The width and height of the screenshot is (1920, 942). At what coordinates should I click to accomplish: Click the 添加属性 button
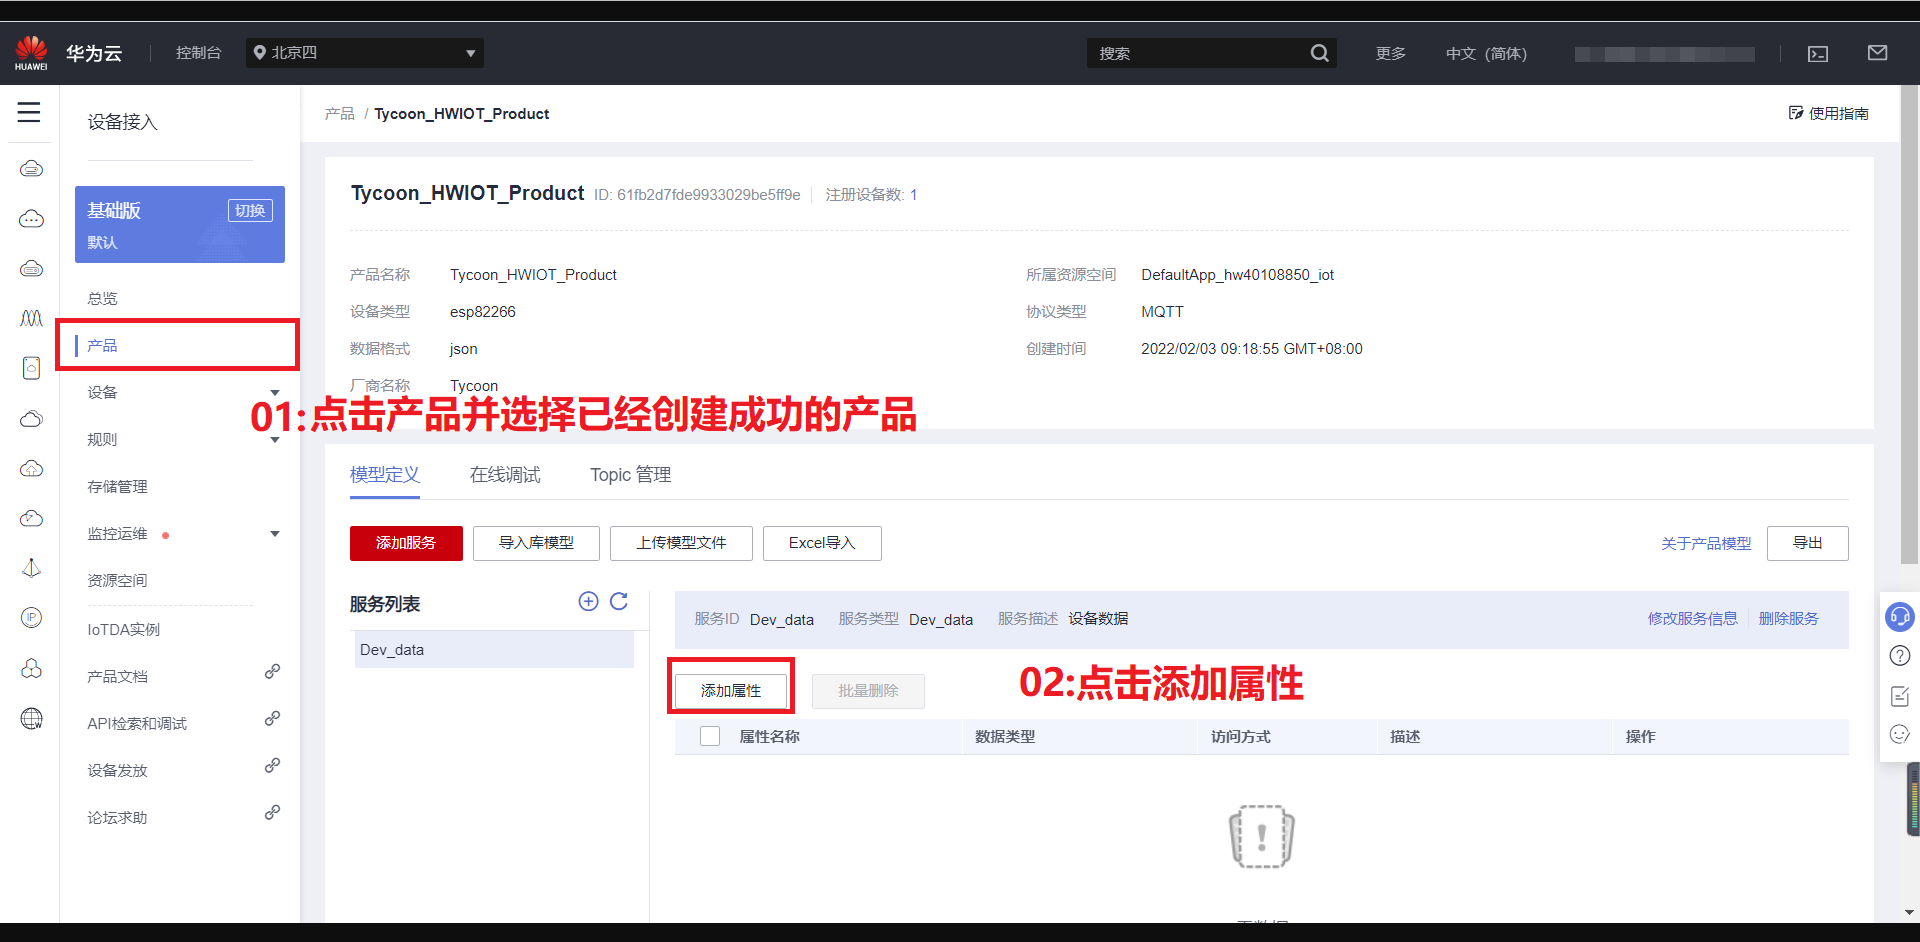[731, 690]
